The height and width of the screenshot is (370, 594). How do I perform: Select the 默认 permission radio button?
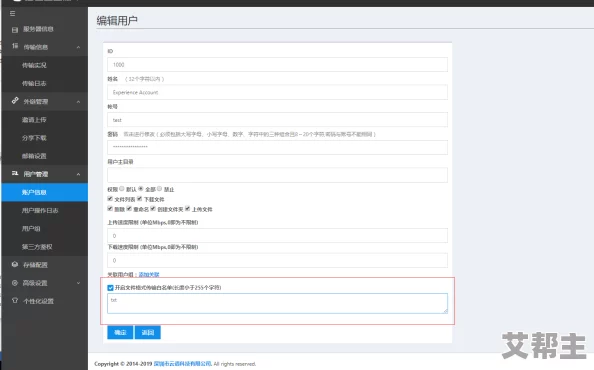(x=122, y=188)
